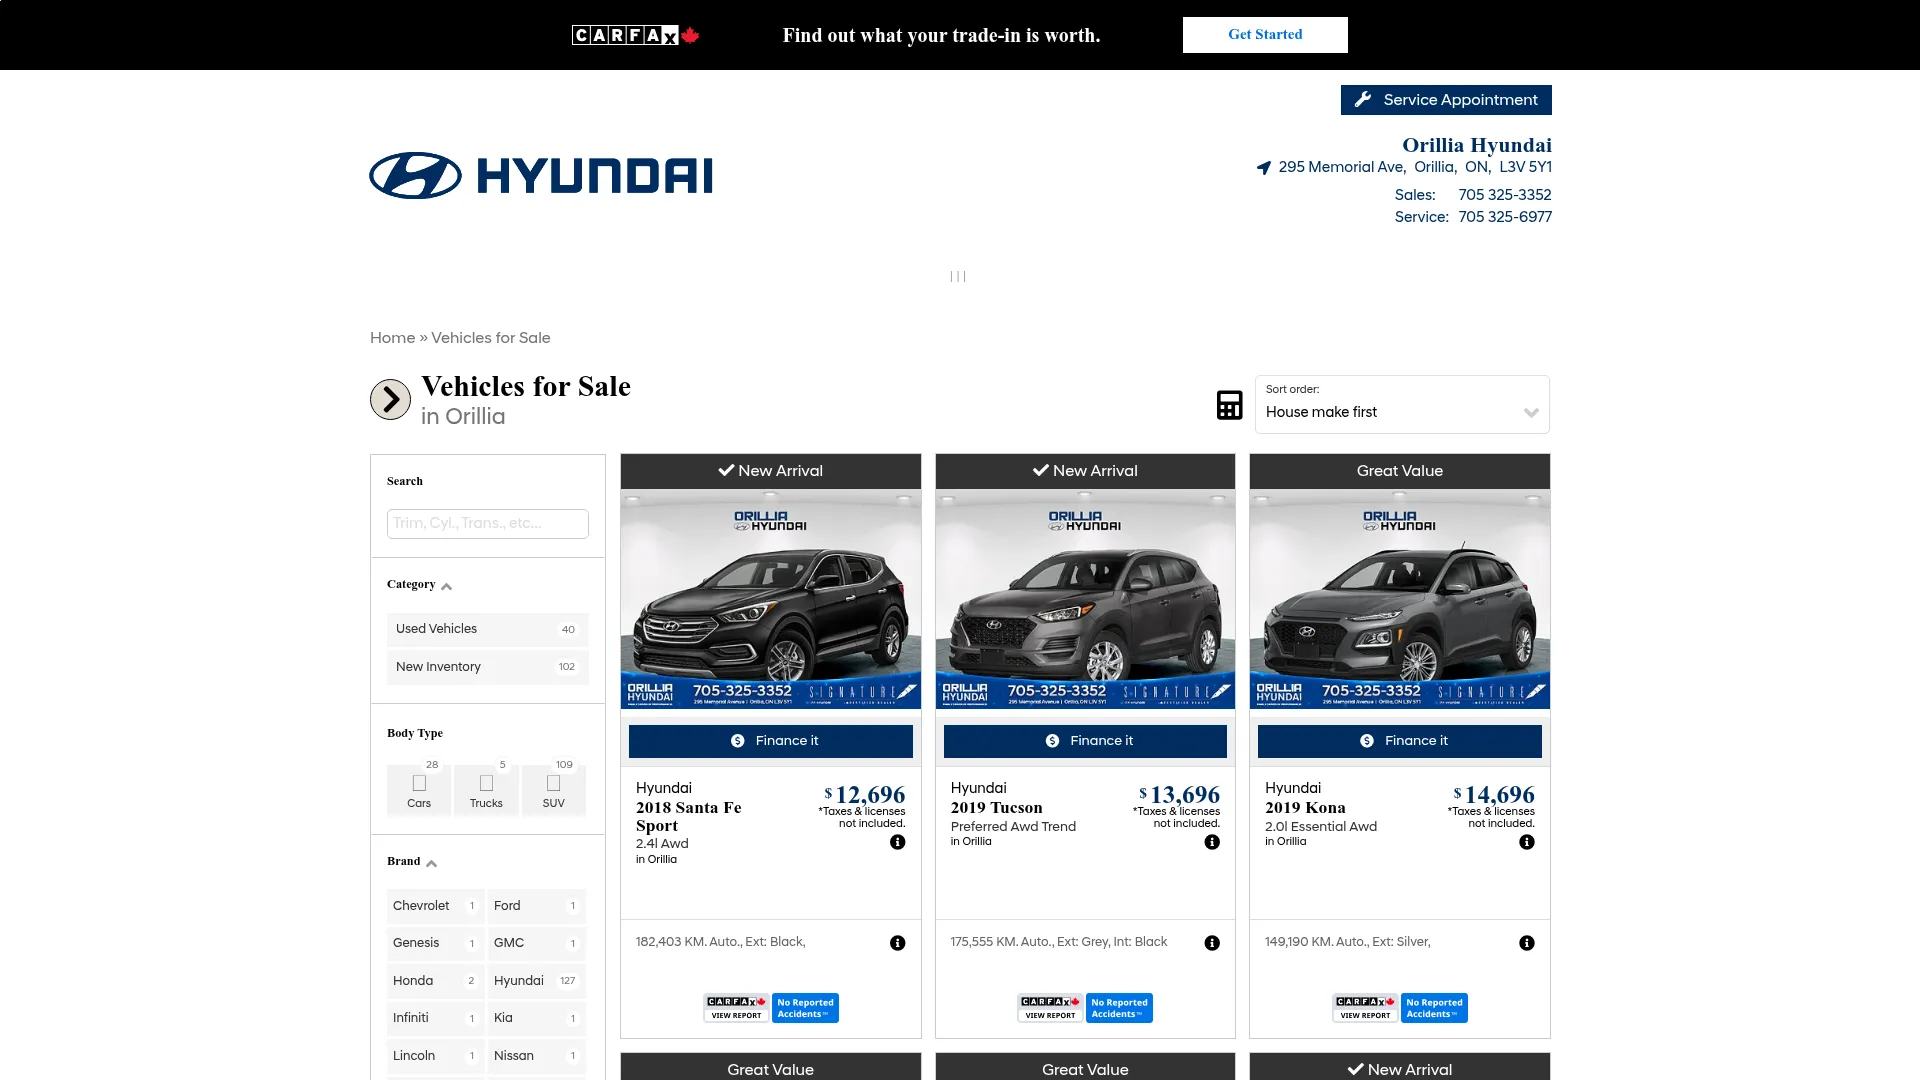Image resolution: width=1920 pixels, height=1080 pixels.
Task: Click the $14,696 price
Action: [x=1495, y=795]
